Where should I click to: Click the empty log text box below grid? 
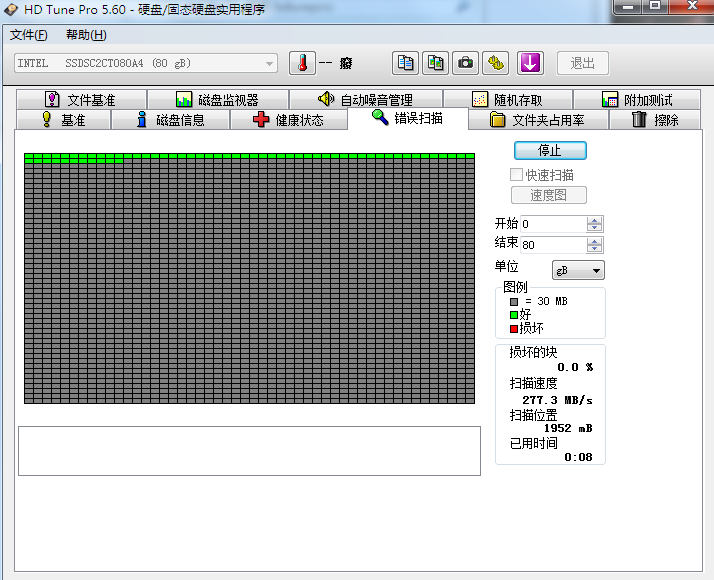pyautogui.click(x=250, y=451)
